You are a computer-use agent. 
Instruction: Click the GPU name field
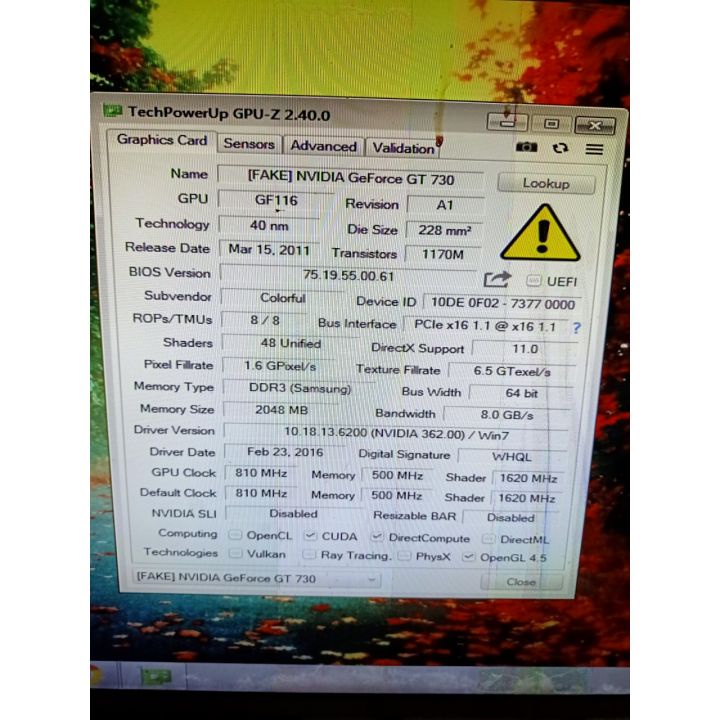click(350, 178)
